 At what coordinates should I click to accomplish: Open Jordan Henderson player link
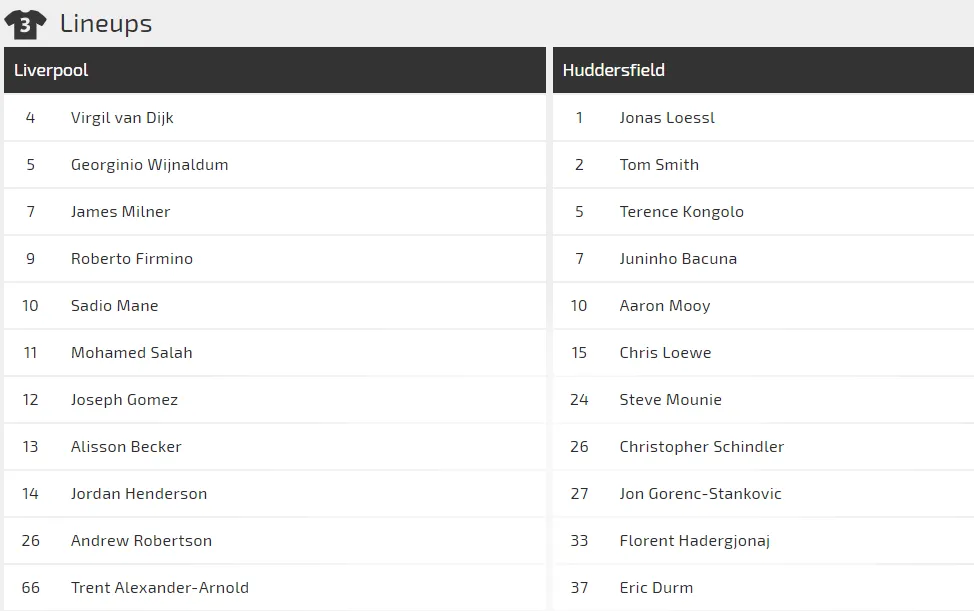coord(139,494)
